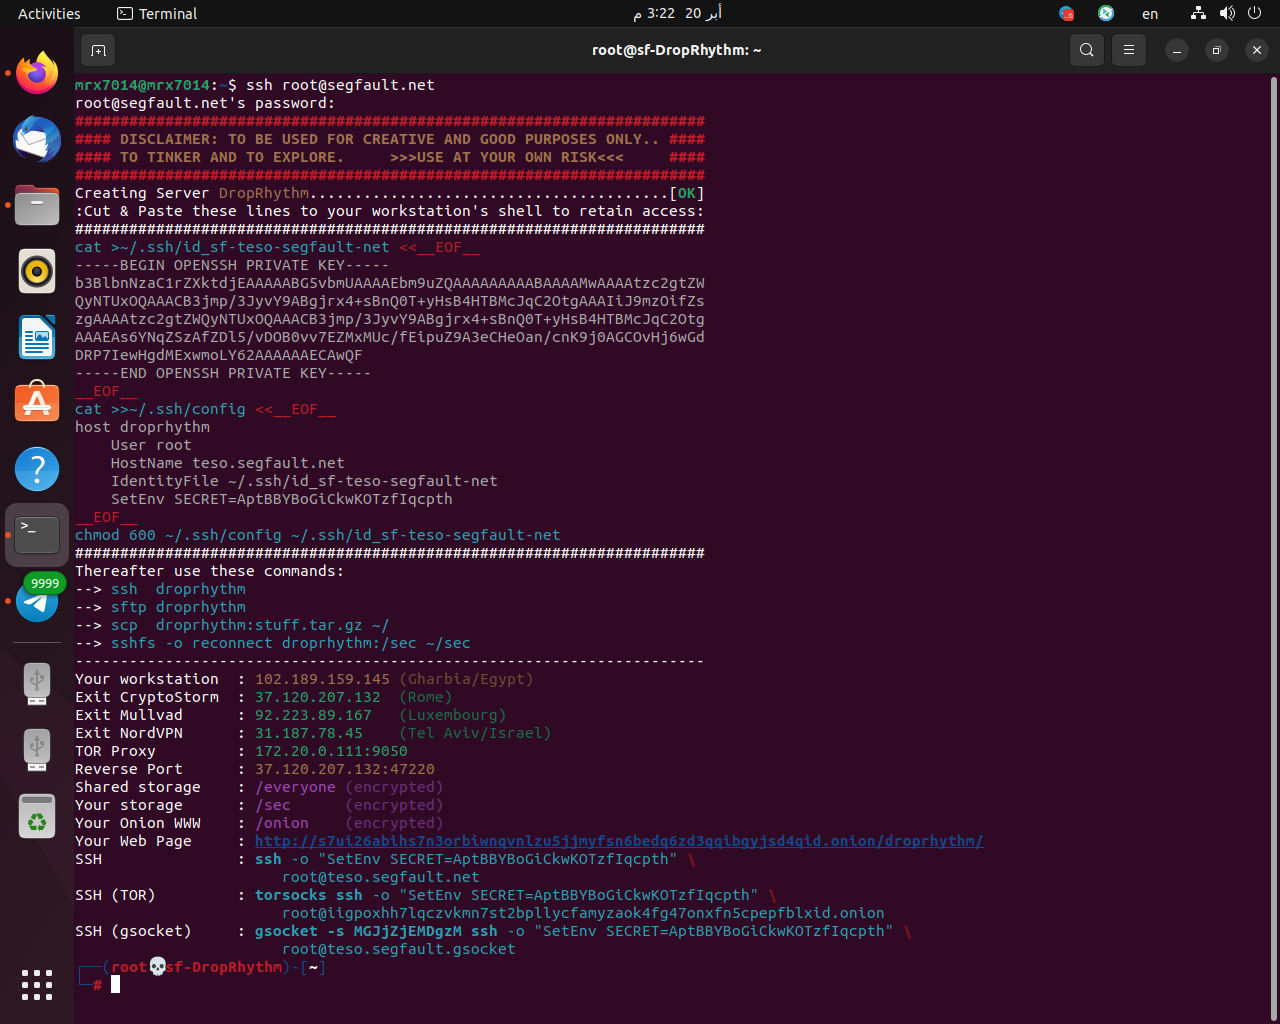1280x1024 pixels.
Task: Click the torsocks ssh command
Action: (507, 895)
